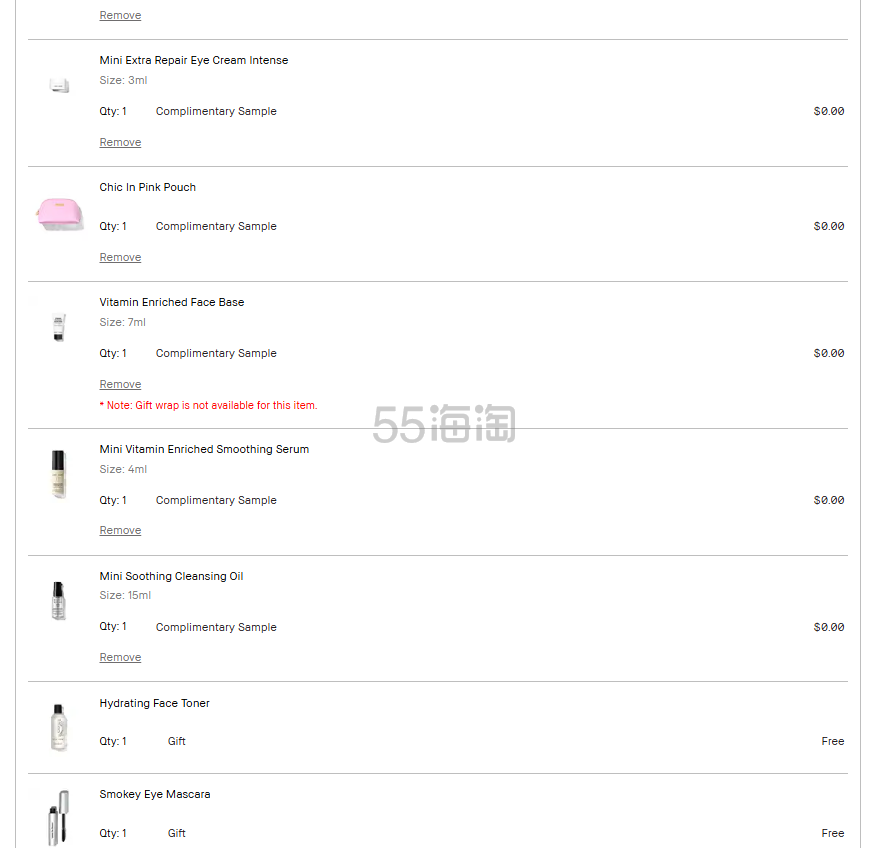Click the Hydrating Face Toner bottle image
888x848 pixels.
pos(59,727)
